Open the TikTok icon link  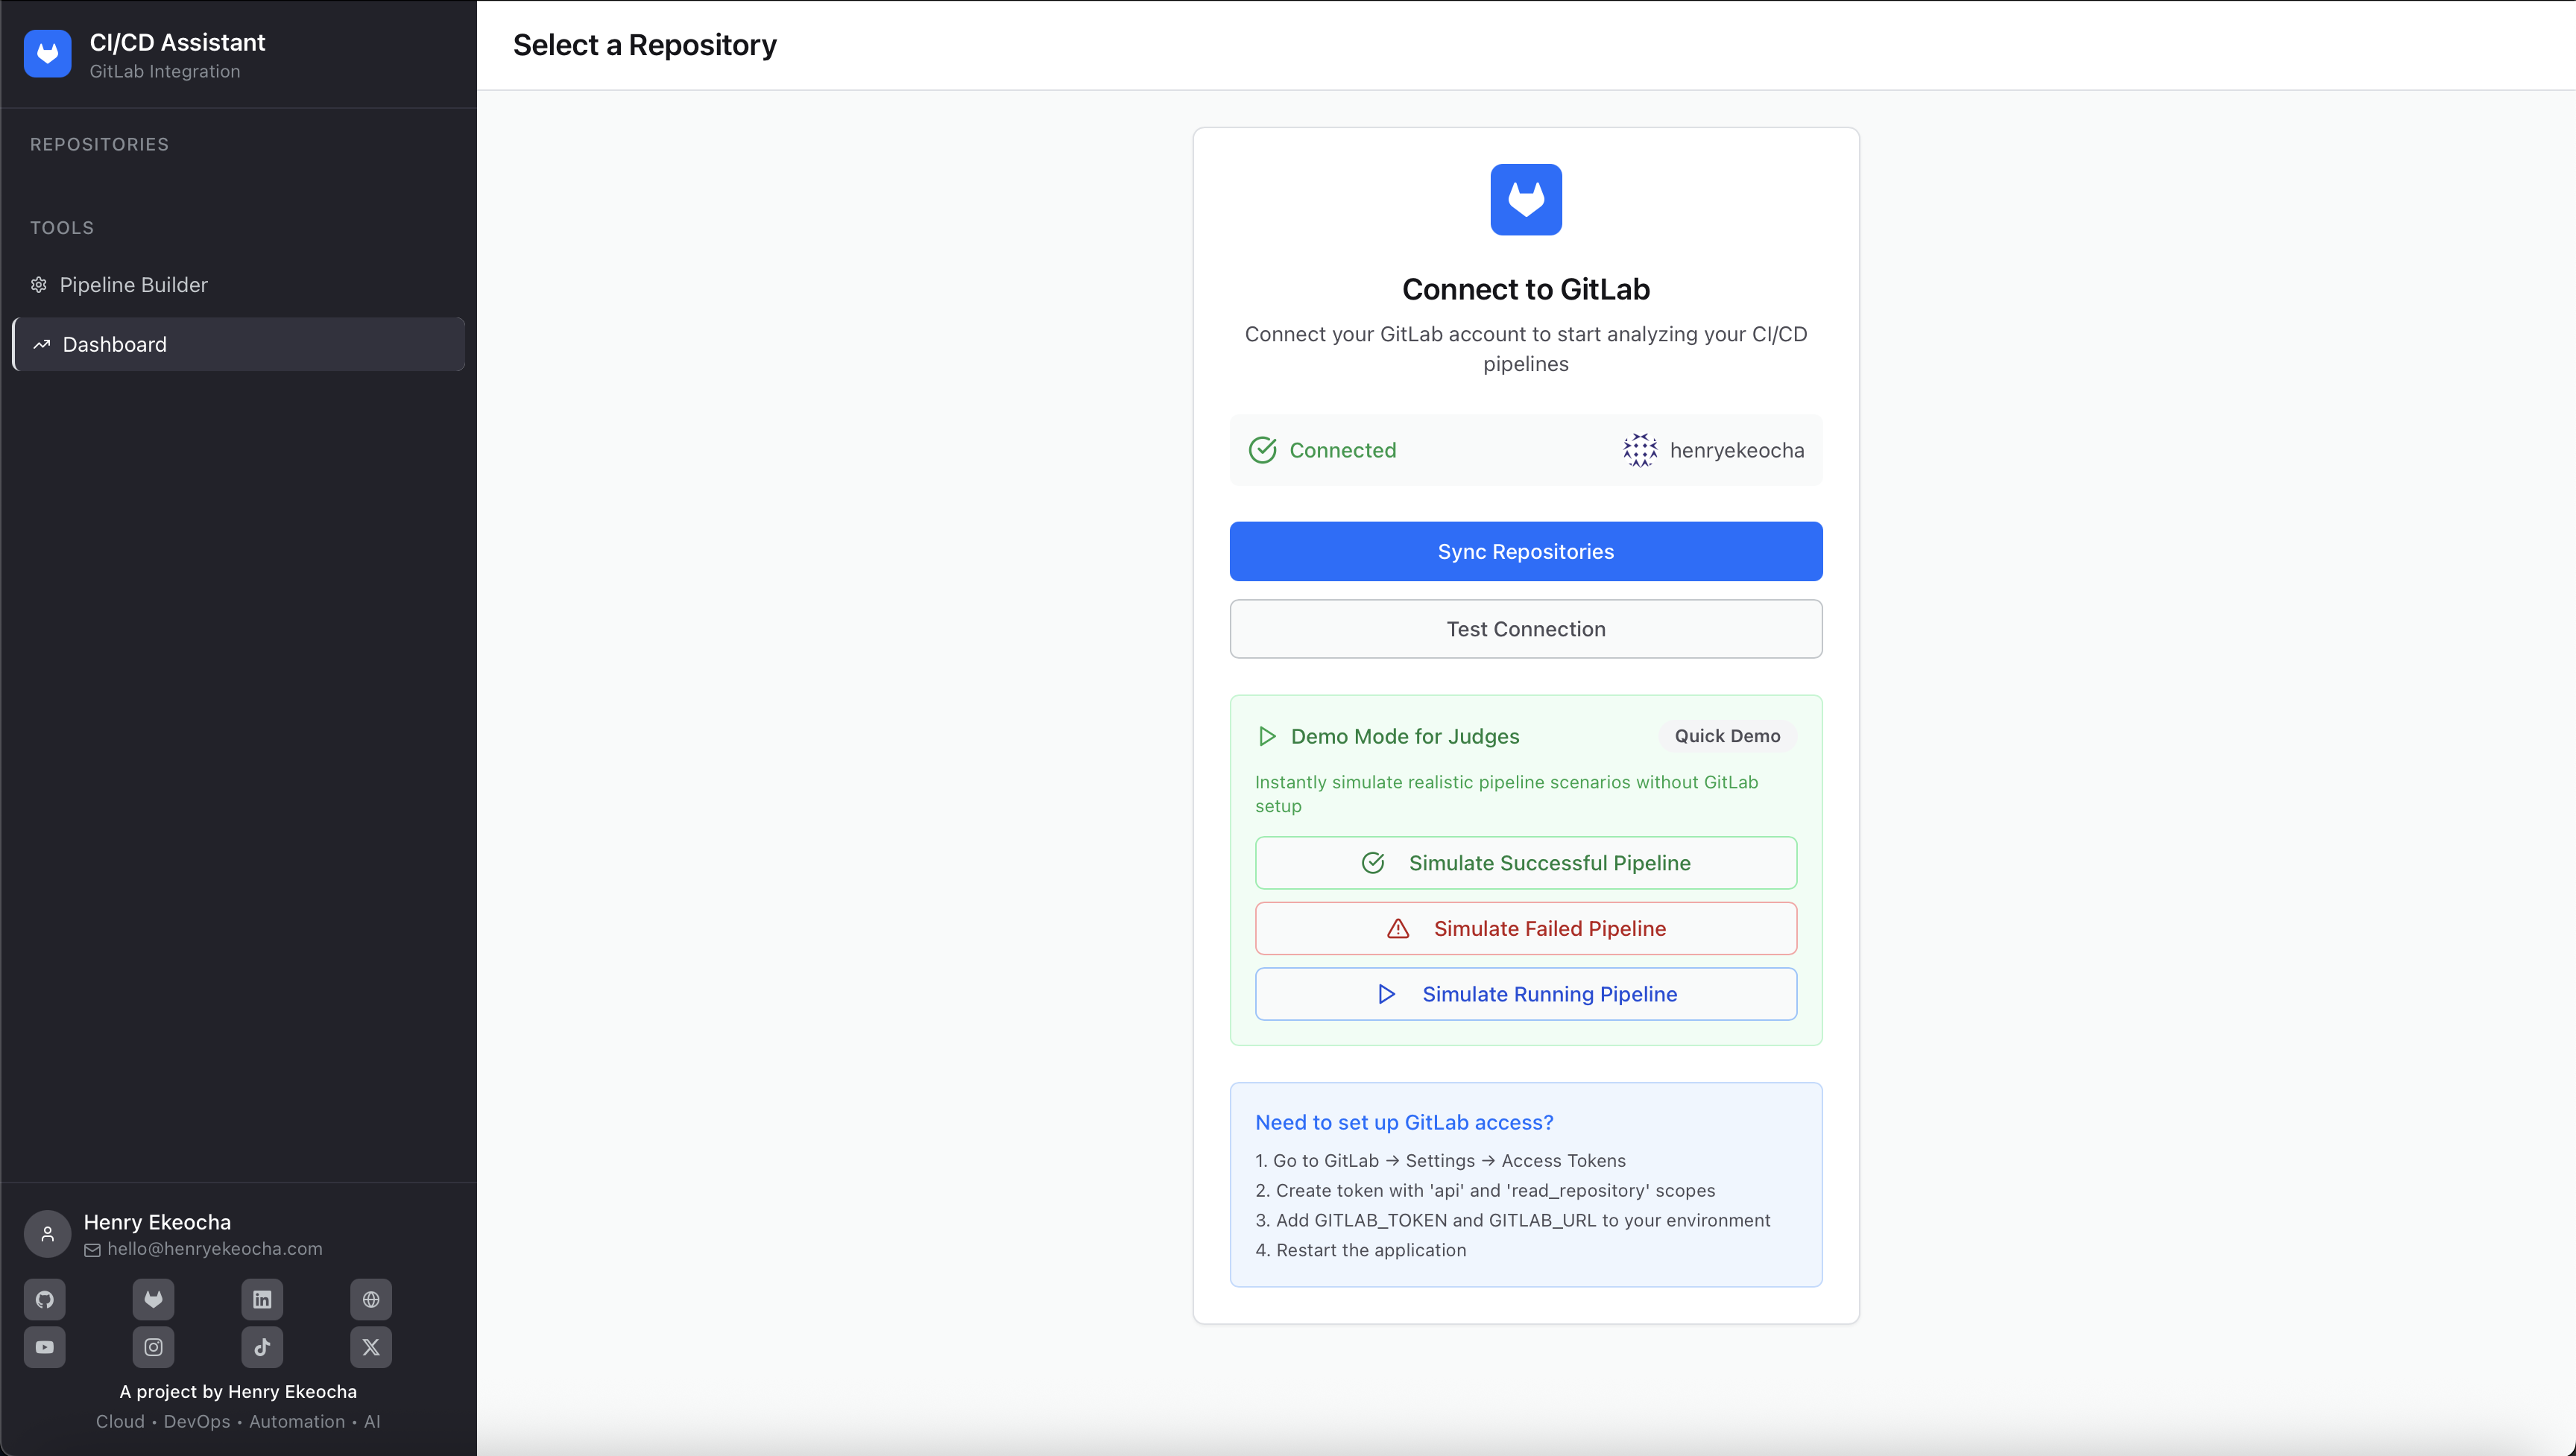pos(262,1347)
